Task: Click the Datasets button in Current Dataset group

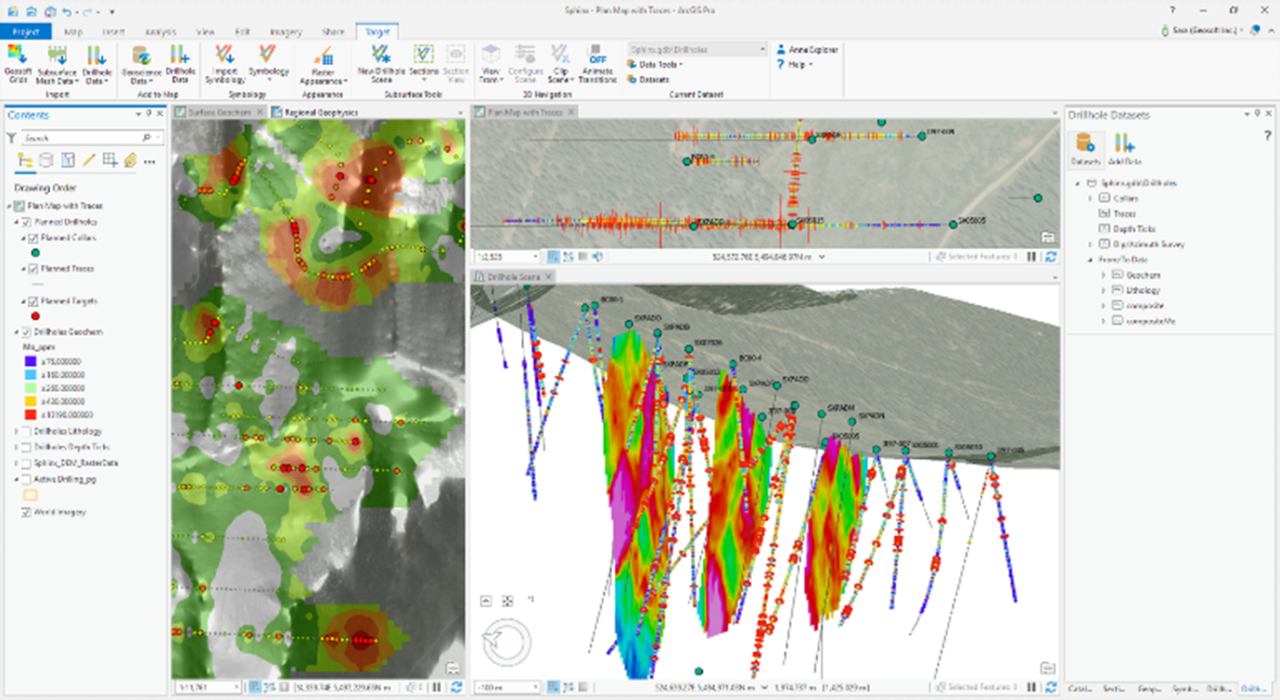Action: click(x=649, y=79)
